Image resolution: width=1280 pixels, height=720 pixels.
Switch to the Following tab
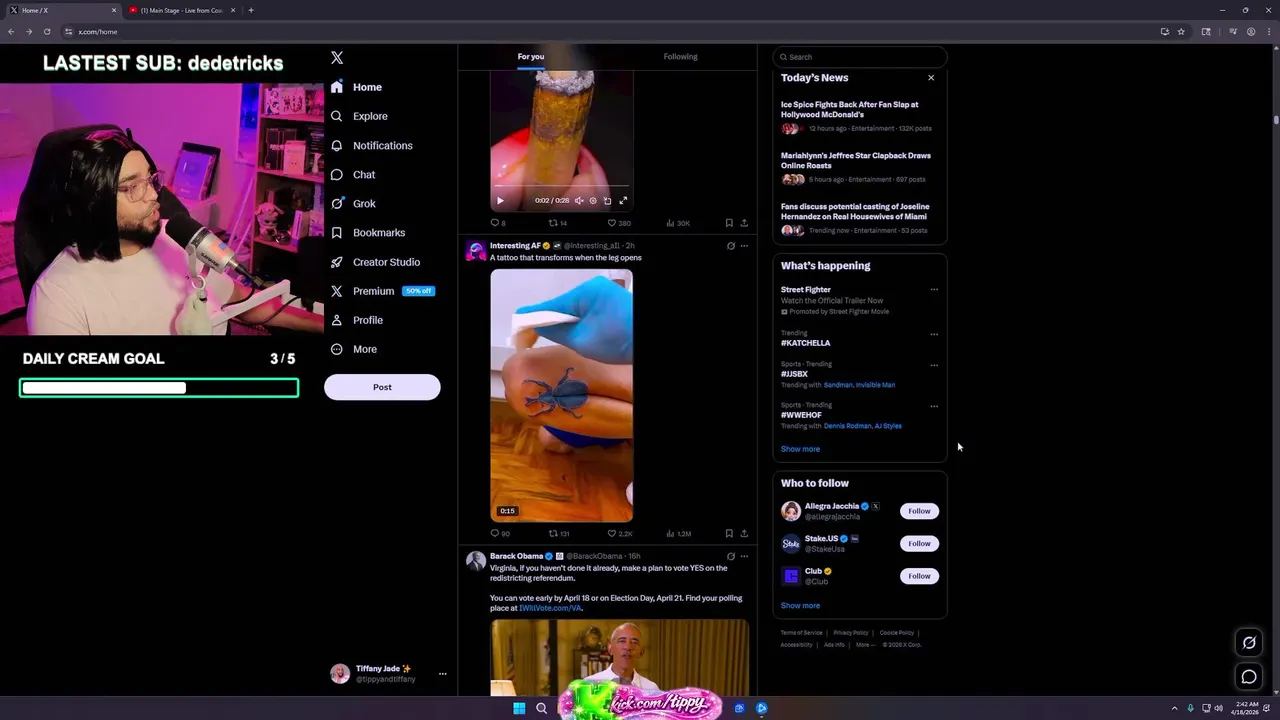click(x=680, y=57)
